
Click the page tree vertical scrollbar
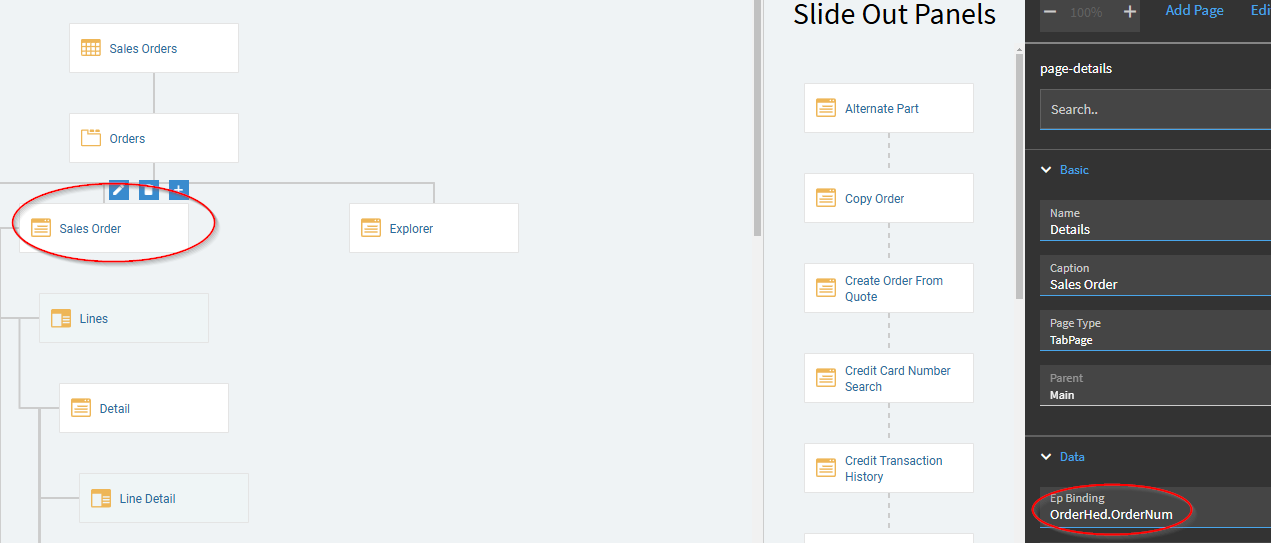click(x=758, y=118)
